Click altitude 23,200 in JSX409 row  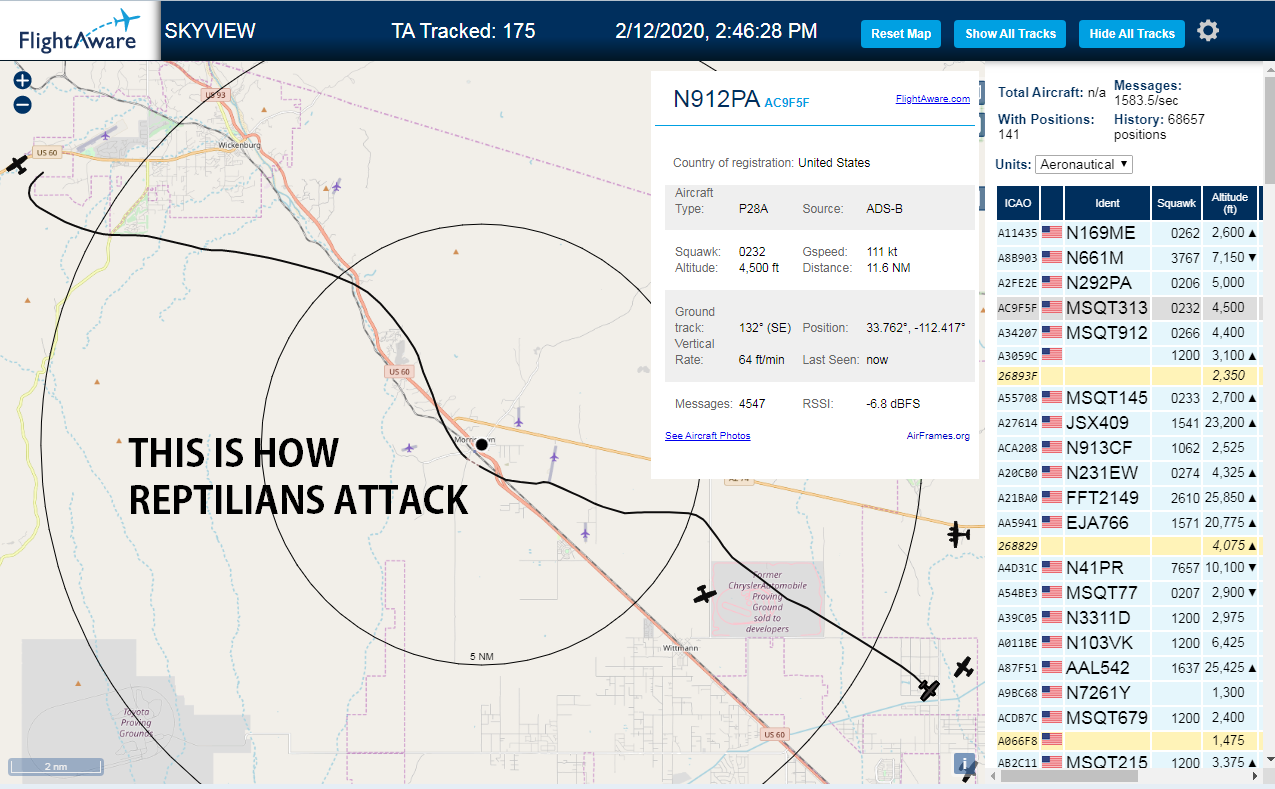[x=1227, y=423]
